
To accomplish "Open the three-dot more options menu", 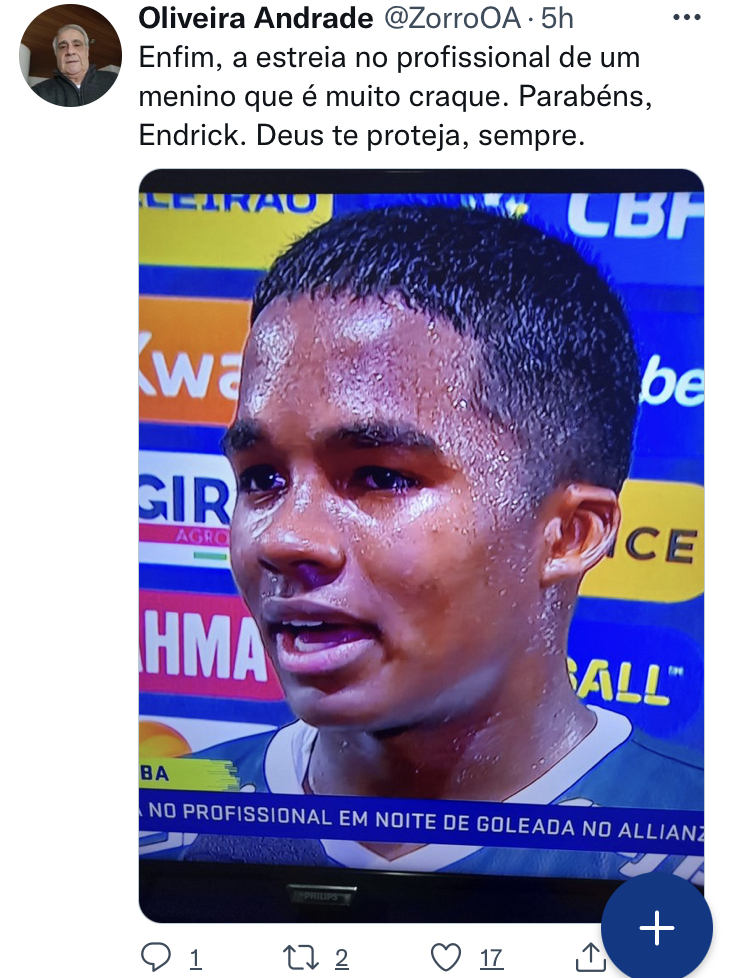I will coord(687,17).
